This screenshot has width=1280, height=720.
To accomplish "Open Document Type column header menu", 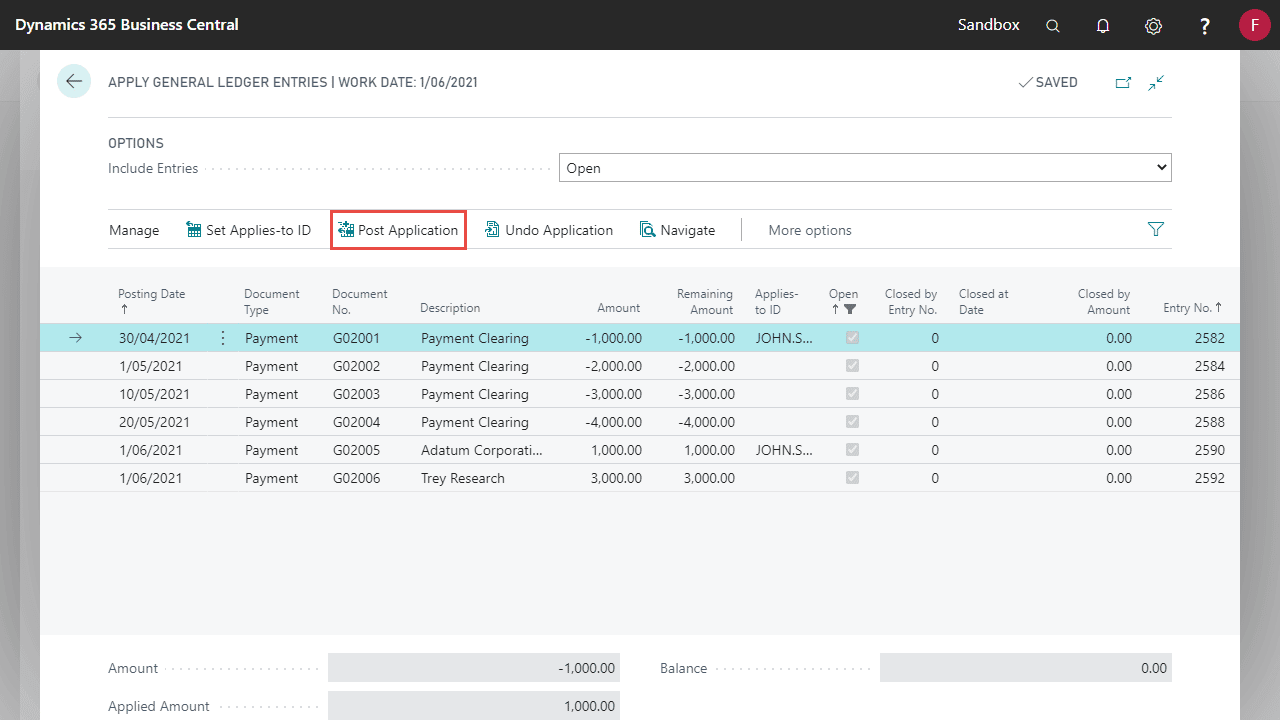I will point(271,301).
